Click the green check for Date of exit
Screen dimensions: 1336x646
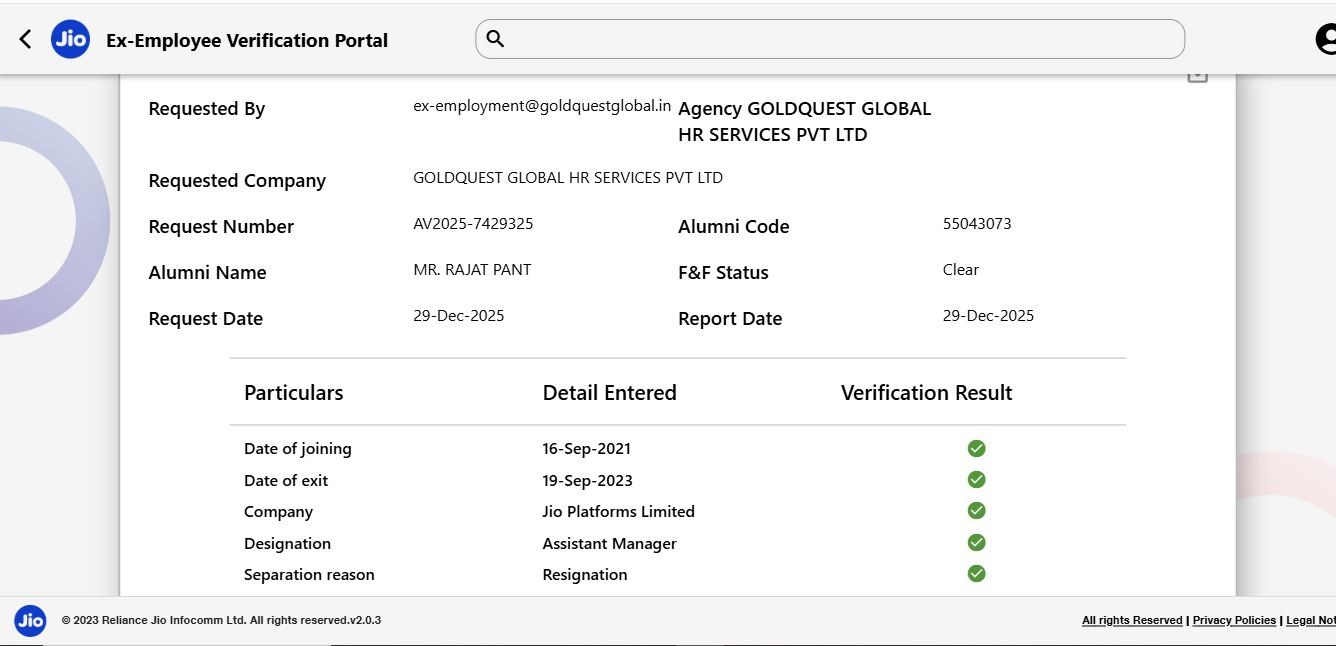coord(976,480)
